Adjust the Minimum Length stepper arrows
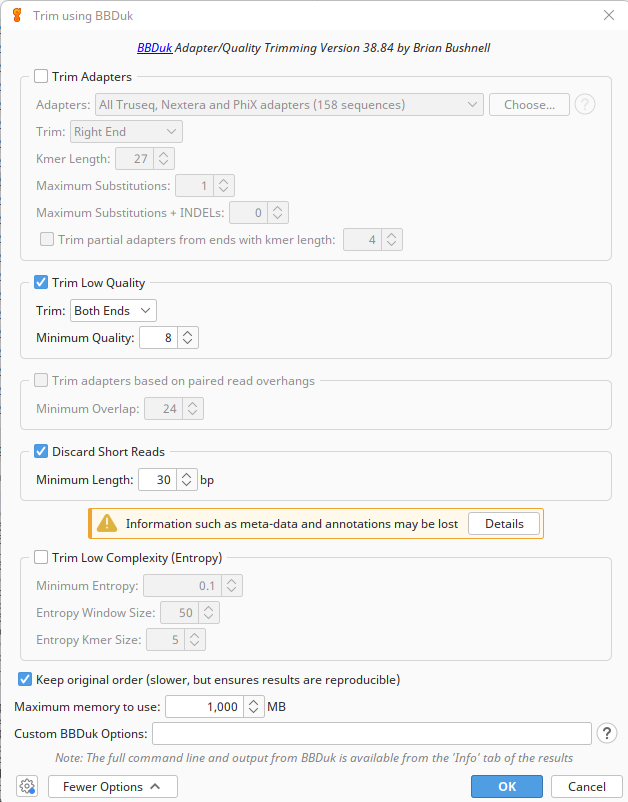Image resolution: width=628 pixels, height=802 pixels. 186,480
